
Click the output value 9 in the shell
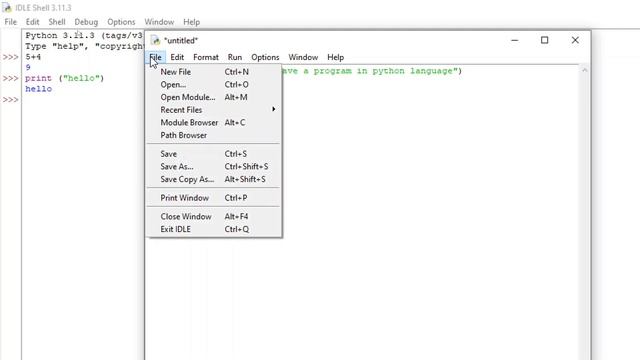click(x=28, y=67)
